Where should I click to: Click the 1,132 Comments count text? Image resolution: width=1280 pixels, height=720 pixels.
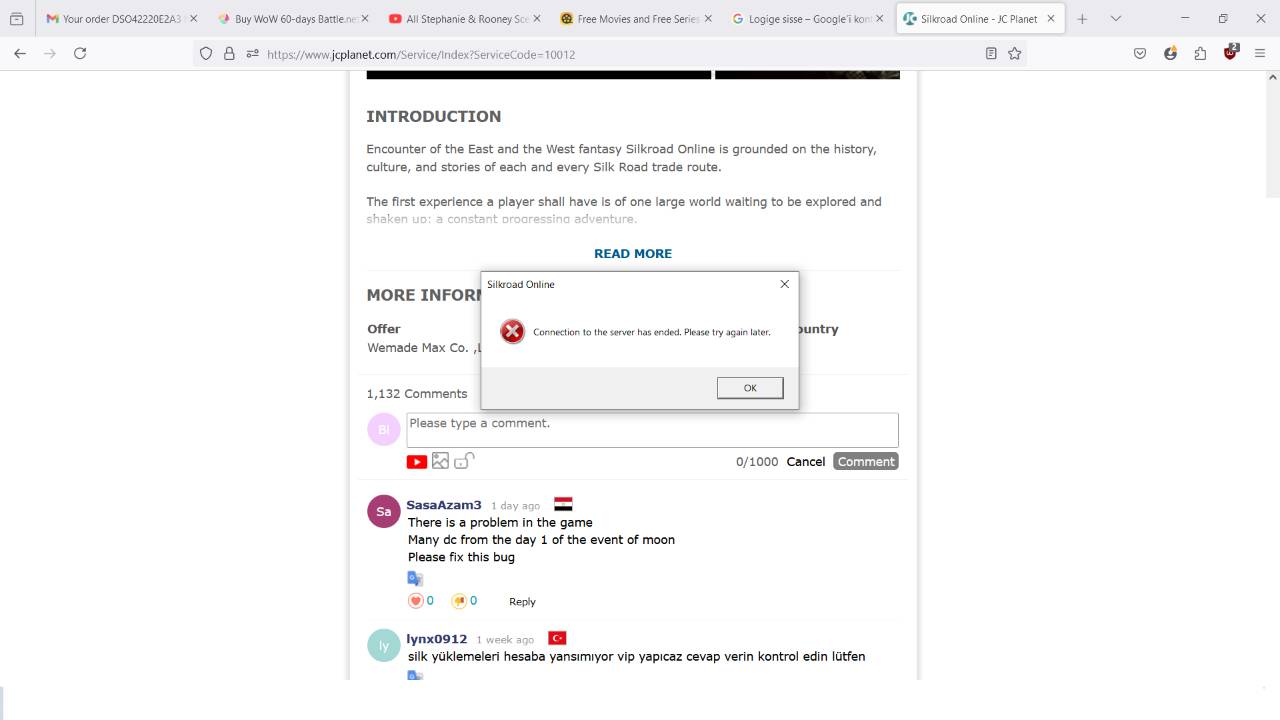click(x=417, y=393)
